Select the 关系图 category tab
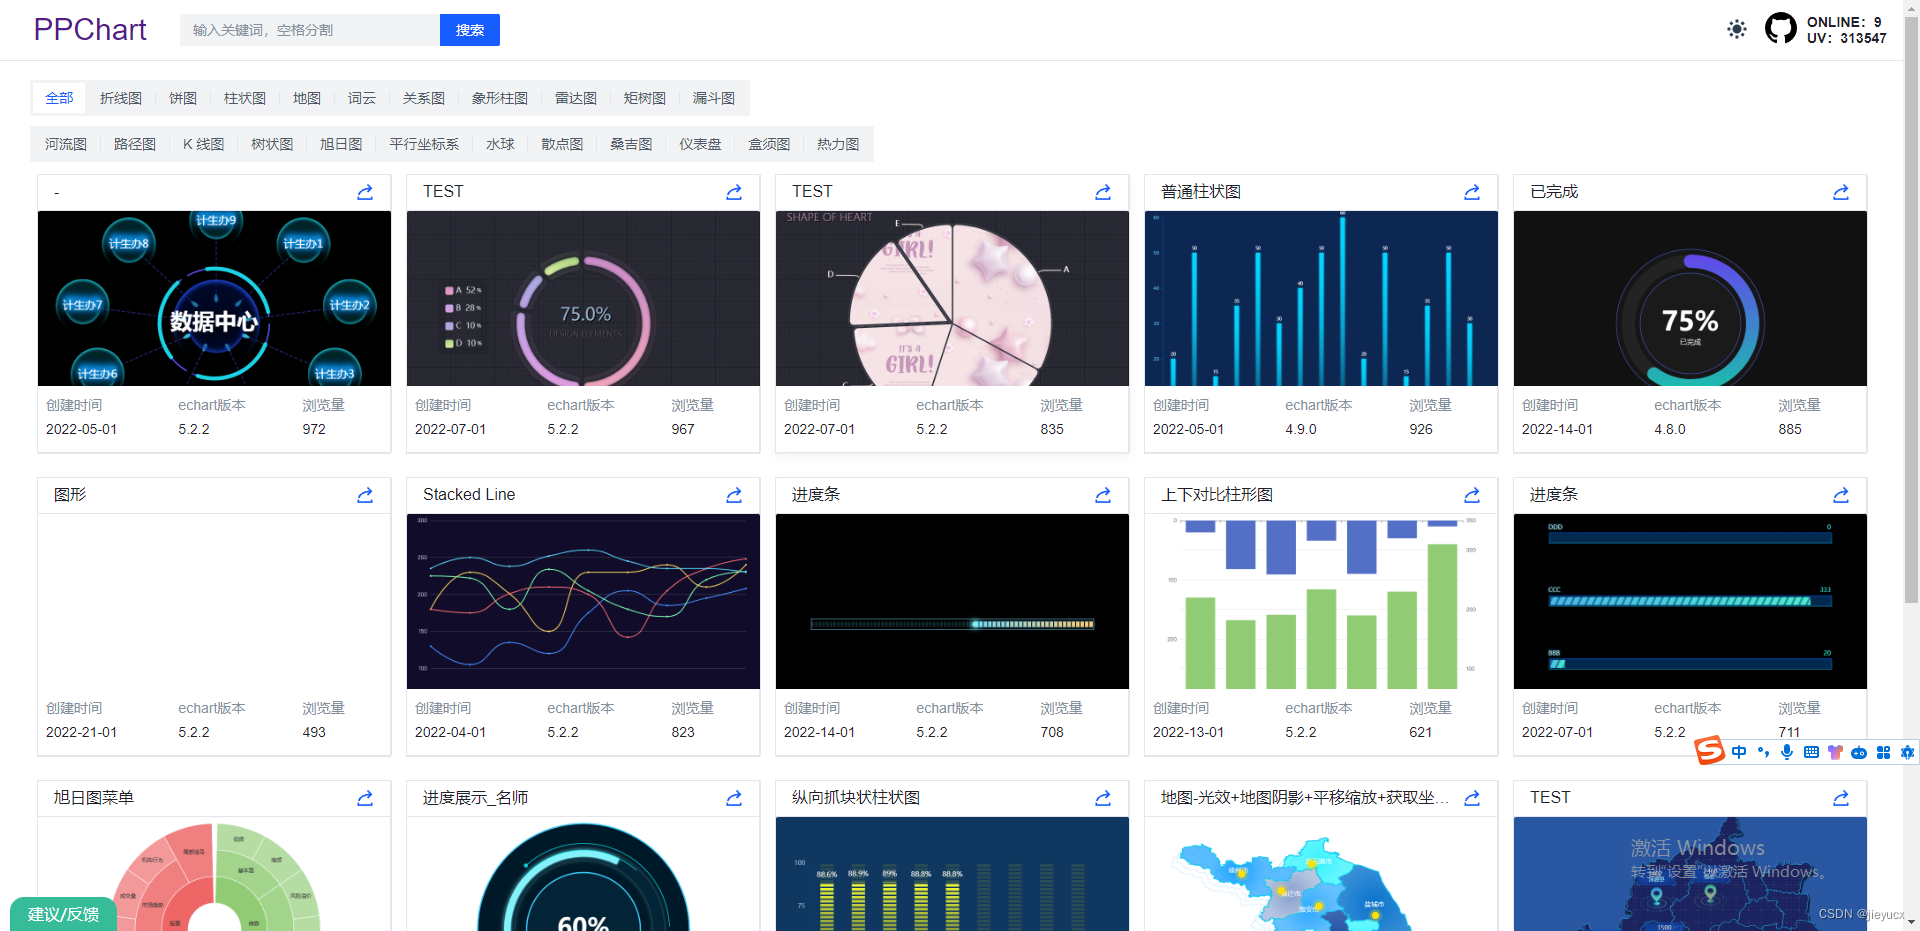This screenshot has width=1920, height=931. [424, 98]
